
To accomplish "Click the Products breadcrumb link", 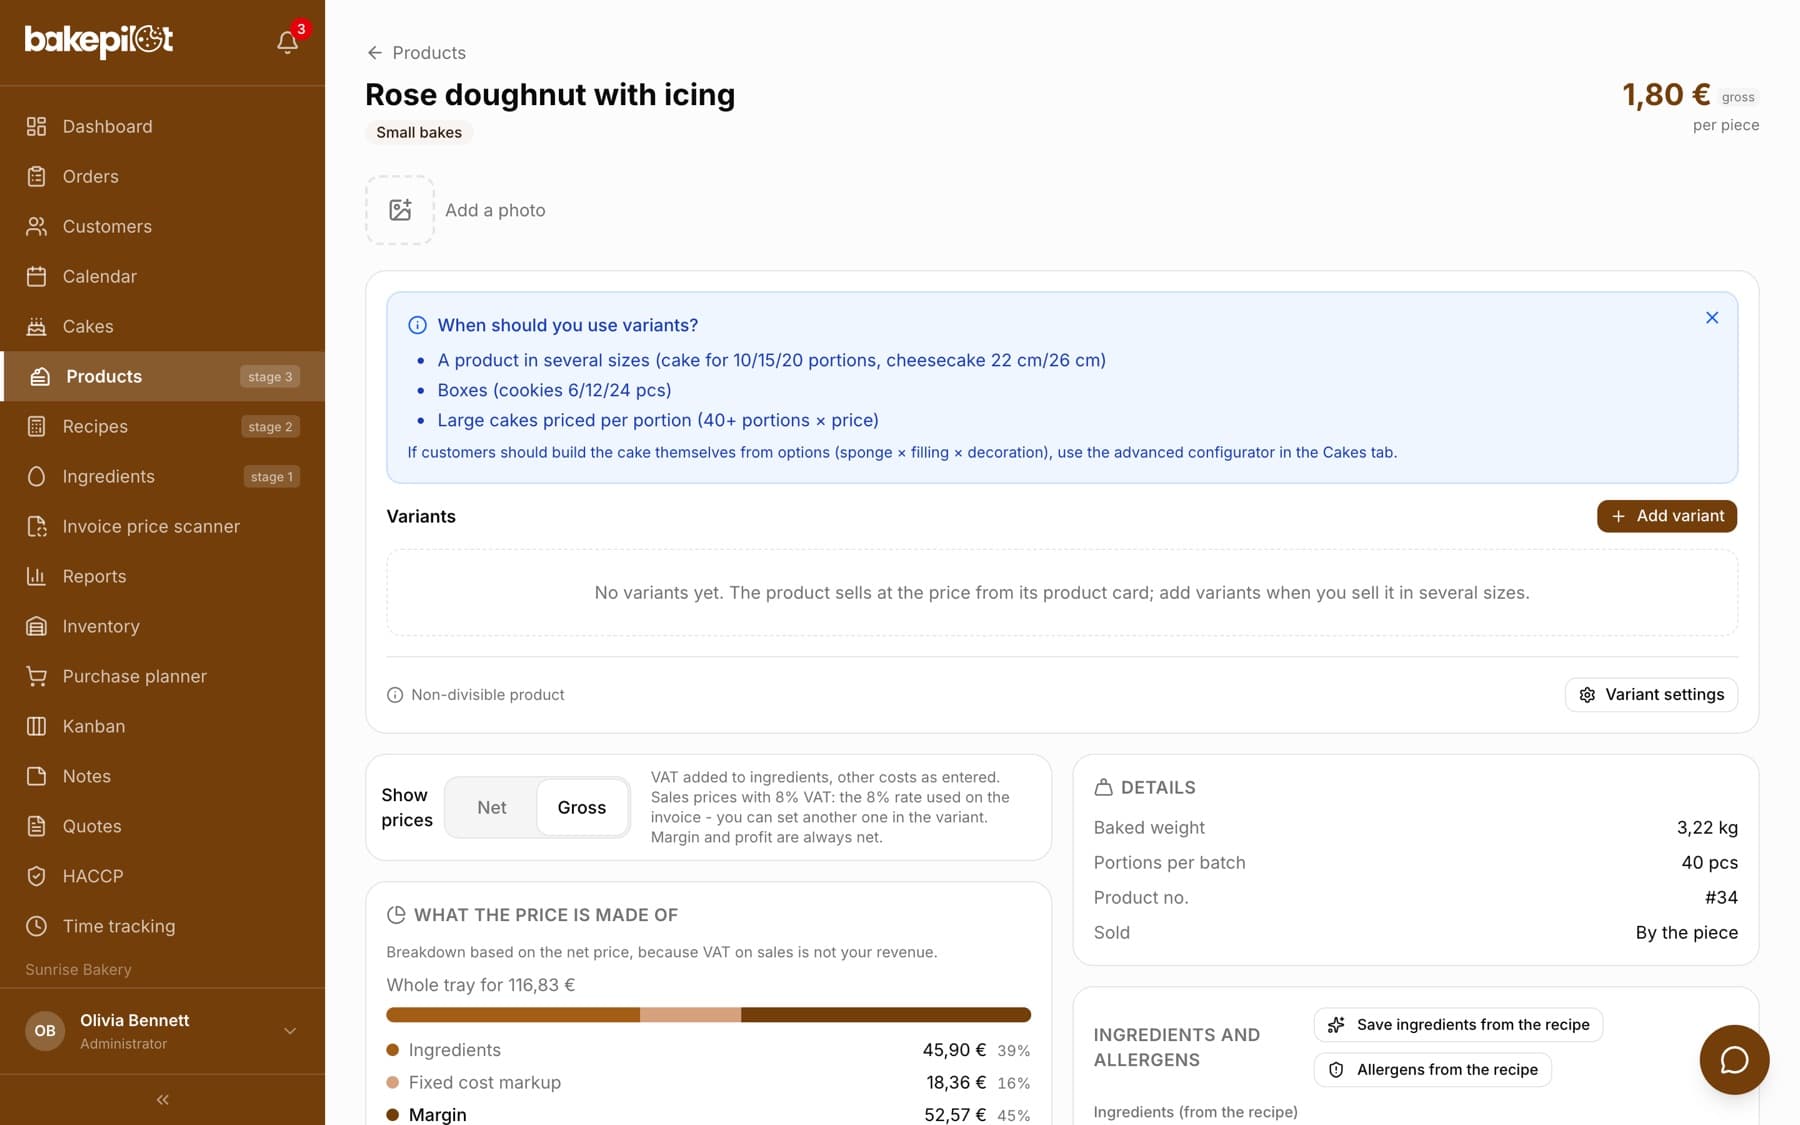I will 429,53.
